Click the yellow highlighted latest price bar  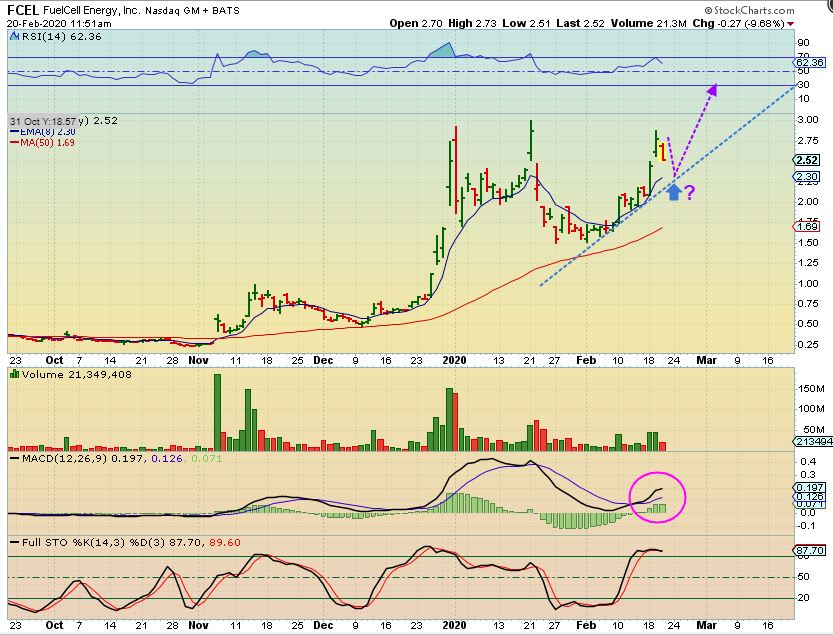point(662,152)
